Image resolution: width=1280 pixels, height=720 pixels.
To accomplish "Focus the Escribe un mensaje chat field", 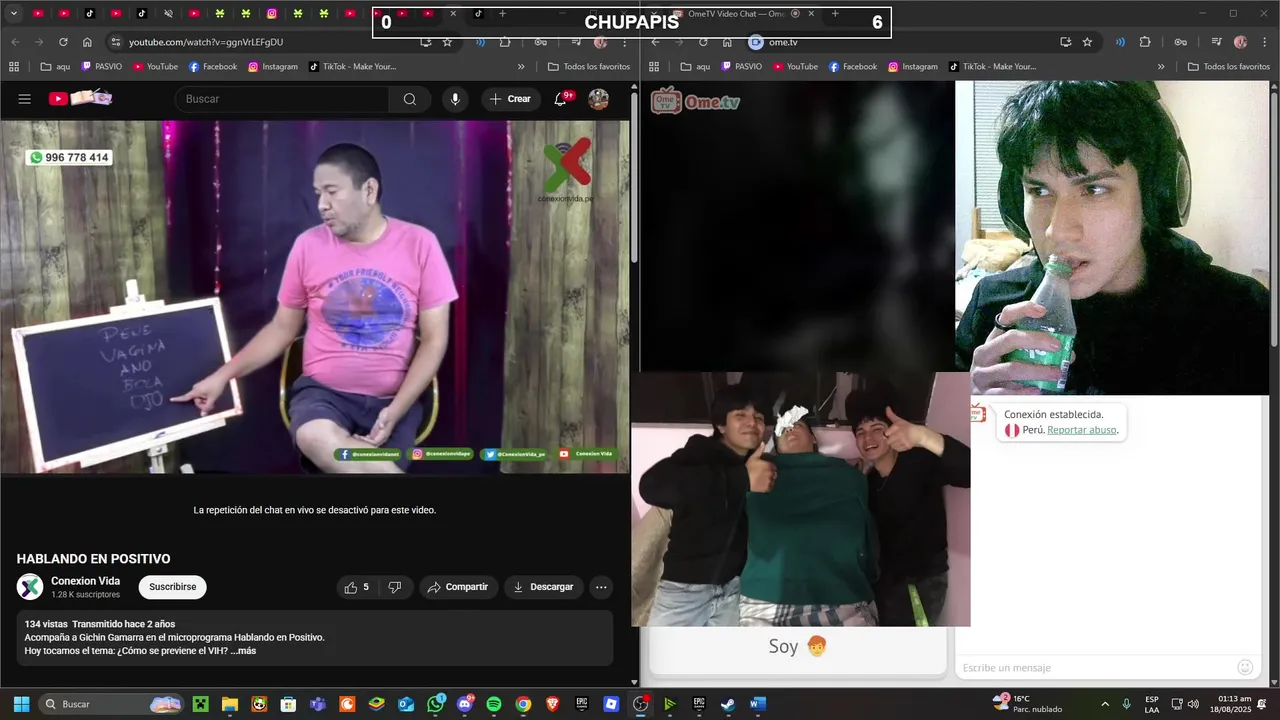I will pyautogui.click(x=1097, y=667).
